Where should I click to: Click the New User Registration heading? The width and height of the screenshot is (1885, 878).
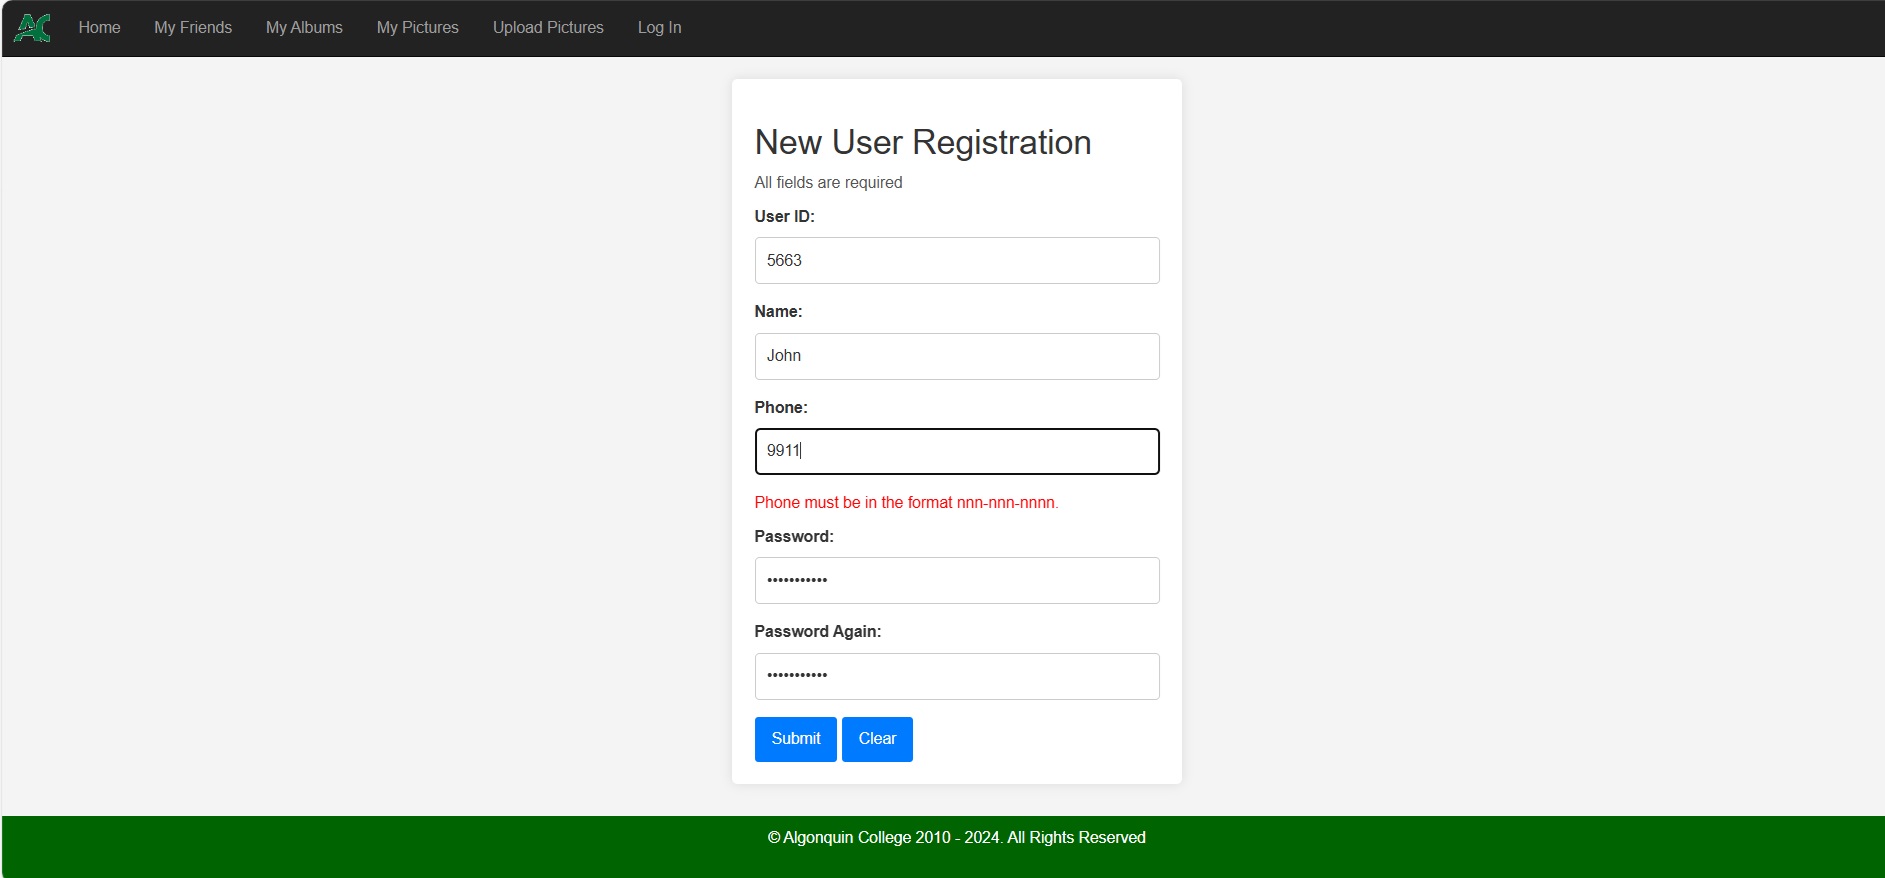point(922,143)
